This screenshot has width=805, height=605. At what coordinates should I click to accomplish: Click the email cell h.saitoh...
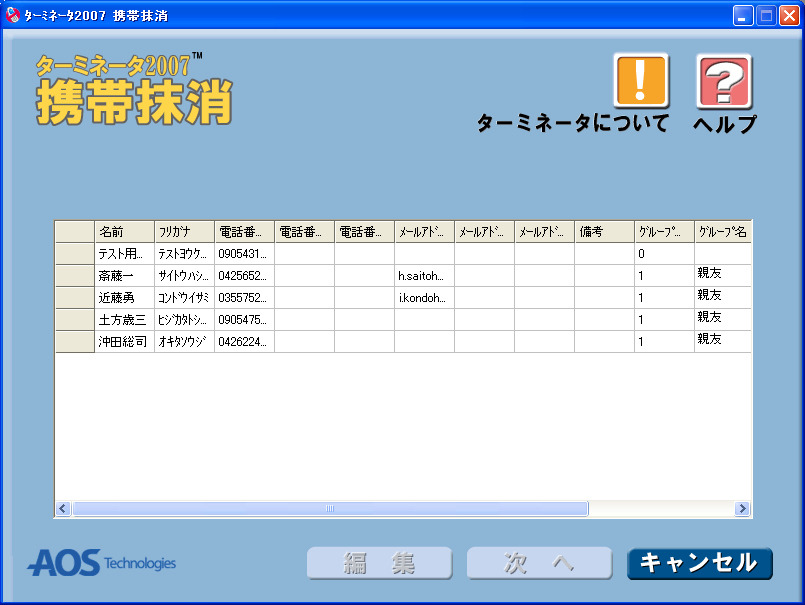pyautogui.click(x=425, y=276)
